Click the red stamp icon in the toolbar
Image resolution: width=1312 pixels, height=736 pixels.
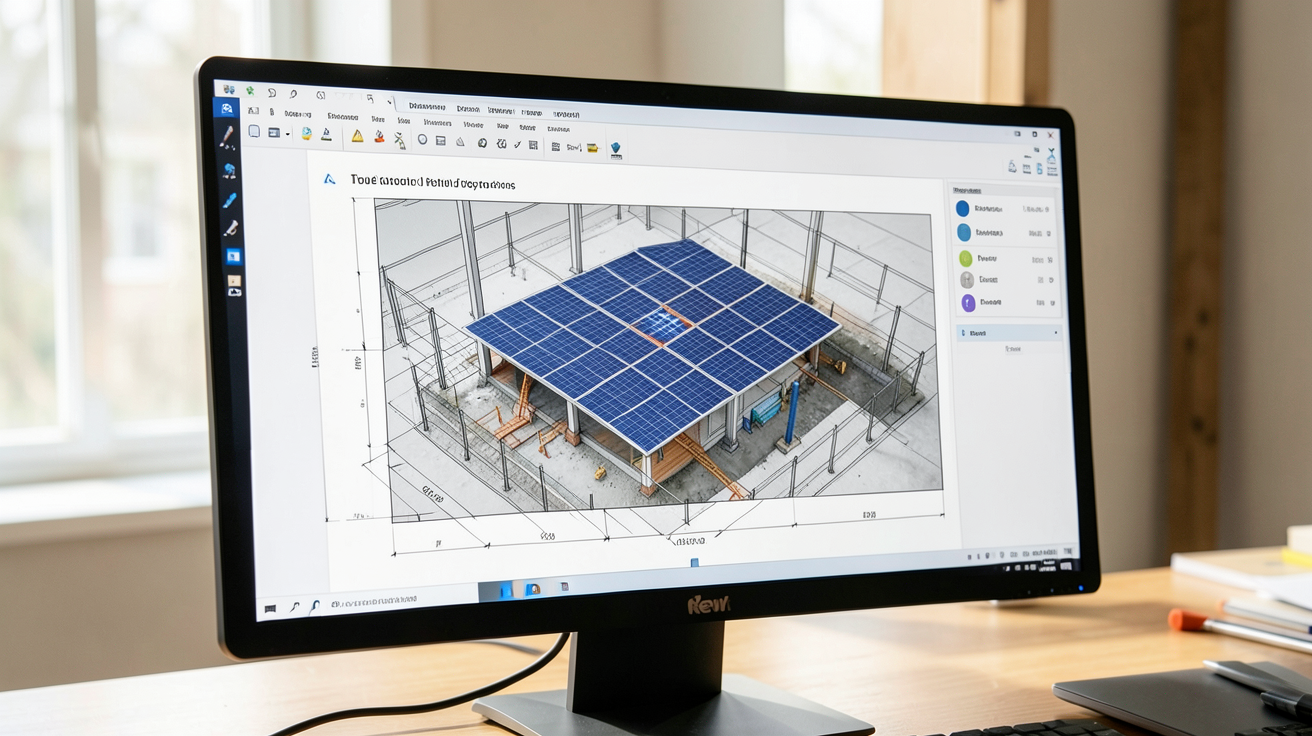click(x=379, y=136)
